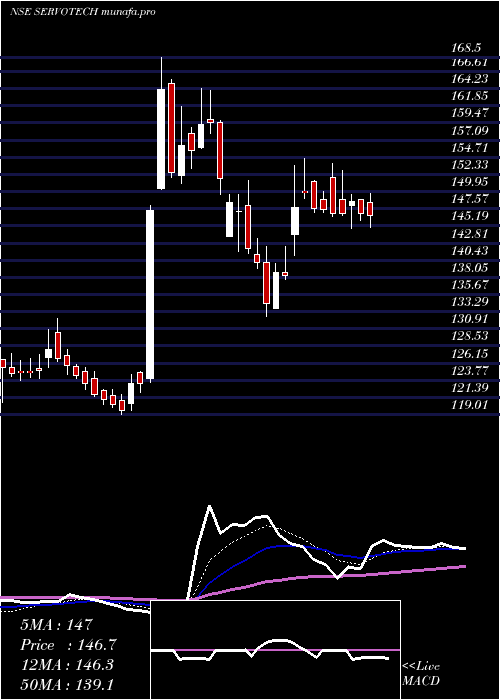Click the 5MA : 147 readout

tap(56, 625)
